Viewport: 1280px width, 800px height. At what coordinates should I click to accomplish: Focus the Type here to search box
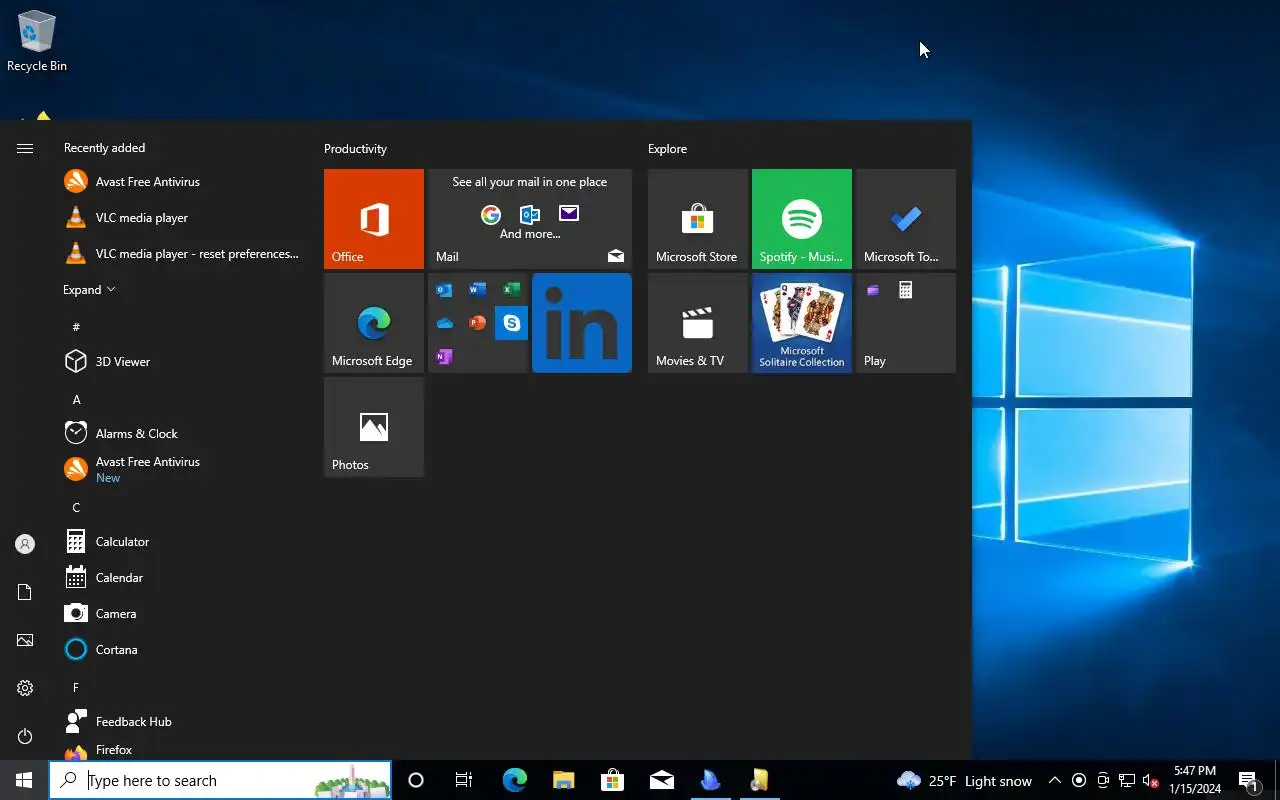[x=220, y=781]
